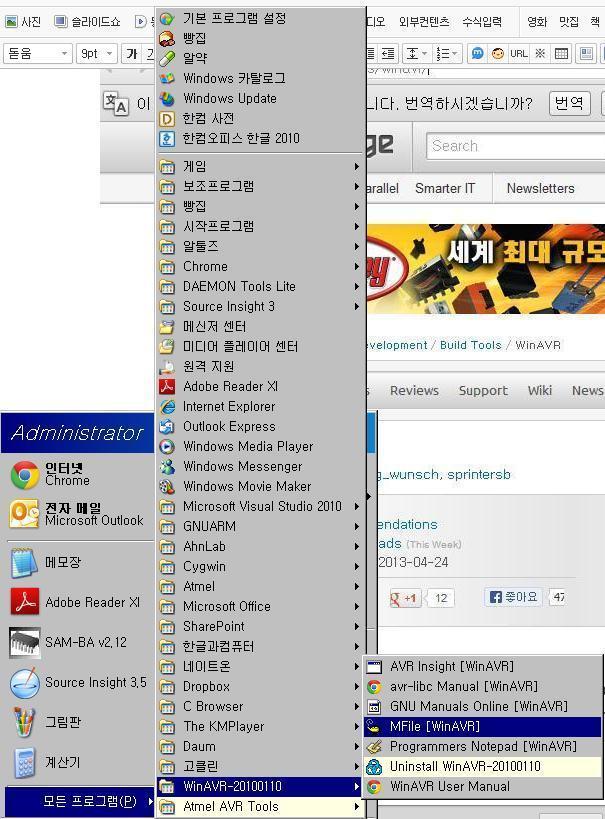Click Facebook 좋아요 button
This screenshot has height=819, width=605.
514,597
